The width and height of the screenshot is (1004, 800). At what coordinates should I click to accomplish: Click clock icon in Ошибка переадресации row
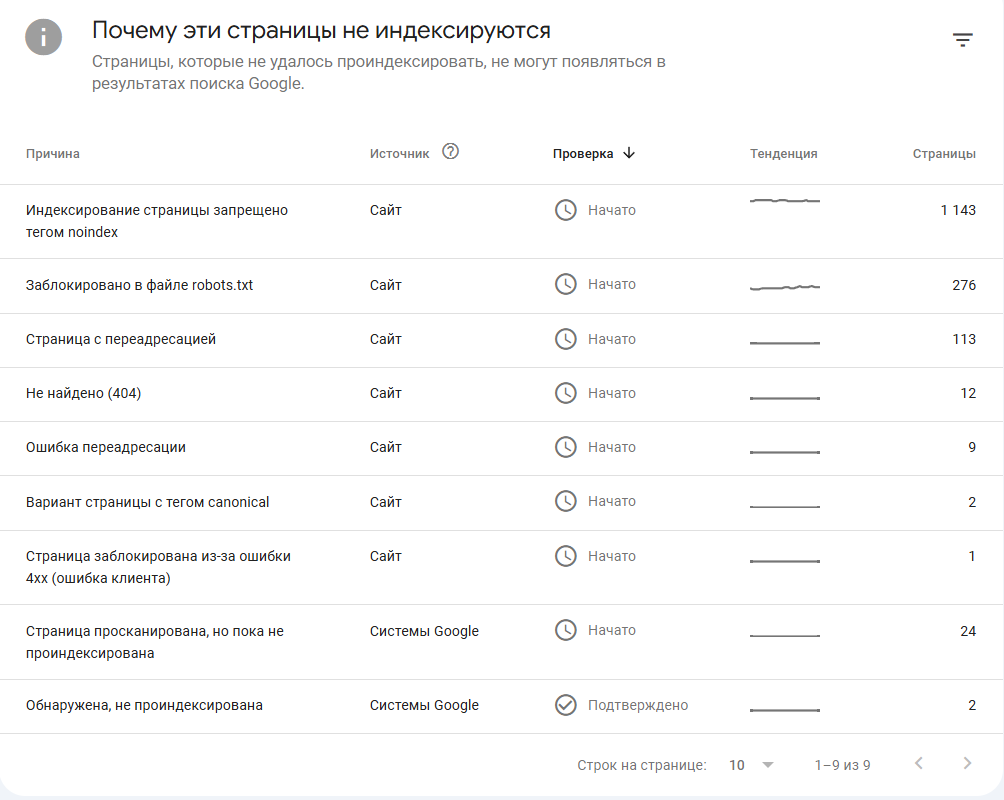coord(565,447)
